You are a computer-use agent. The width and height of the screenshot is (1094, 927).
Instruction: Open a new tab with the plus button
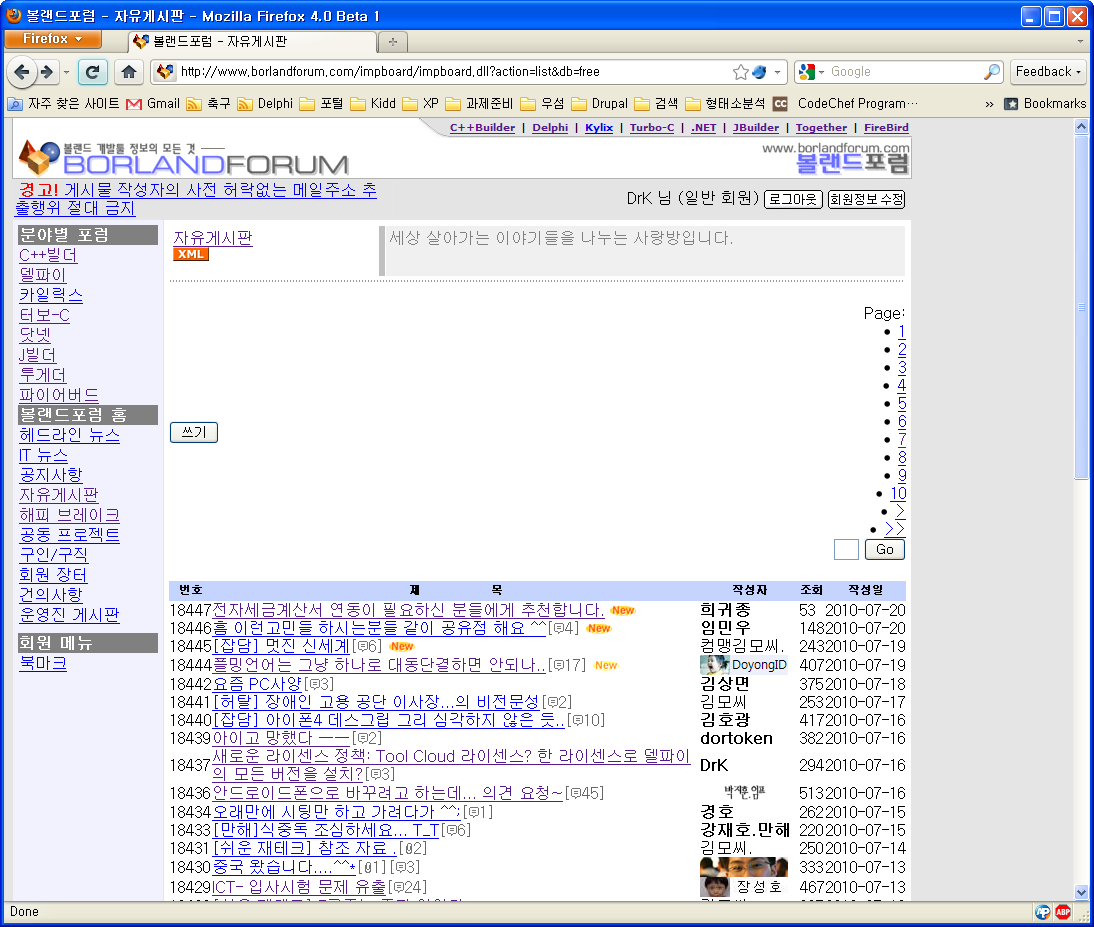(392, 42)
